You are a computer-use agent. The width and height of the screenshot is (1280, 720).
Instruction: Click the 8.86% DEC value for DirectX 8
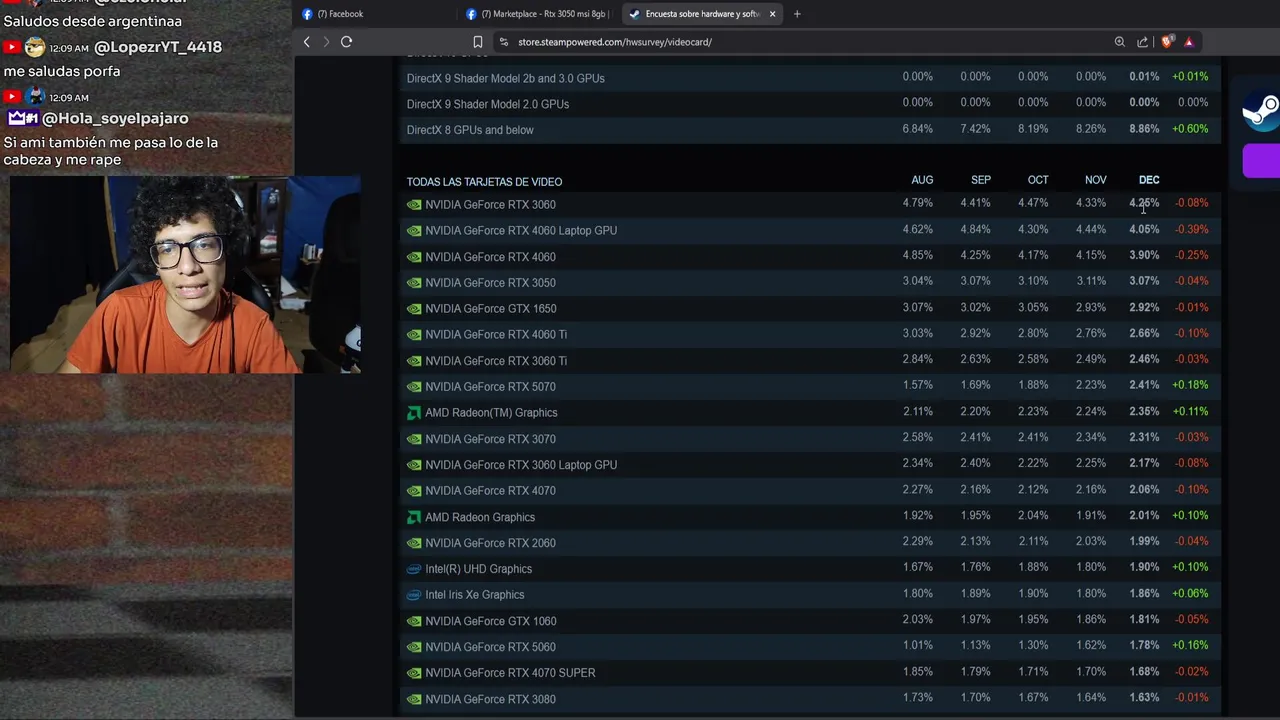pos(1144,129)
